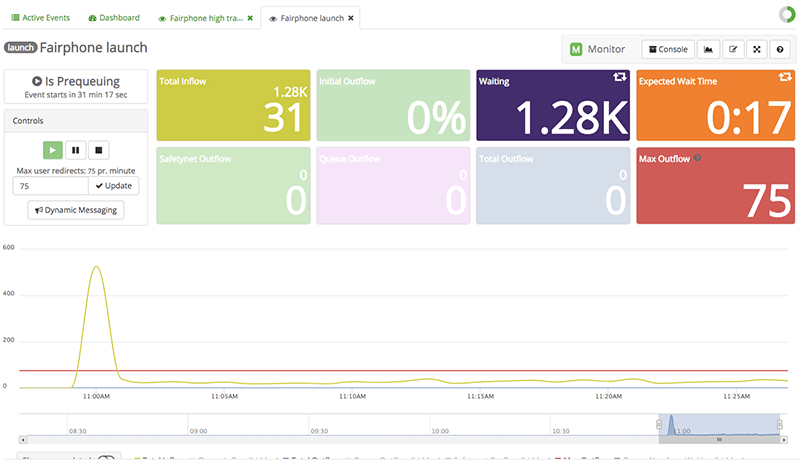This screenshot has height=460, width=800.
Task: Click the Max Outflow info icon
Action: (x=695, y=158)
